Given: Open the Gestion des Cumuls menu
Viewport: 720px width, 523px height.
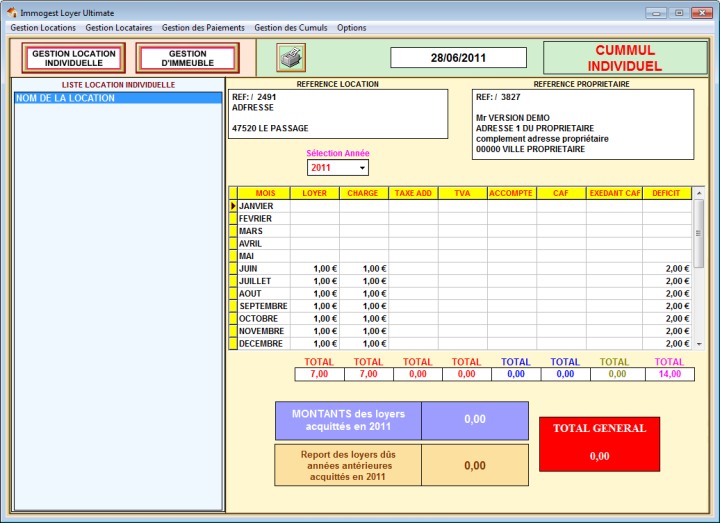Looking at the screenshot, I should coord(291,28).
